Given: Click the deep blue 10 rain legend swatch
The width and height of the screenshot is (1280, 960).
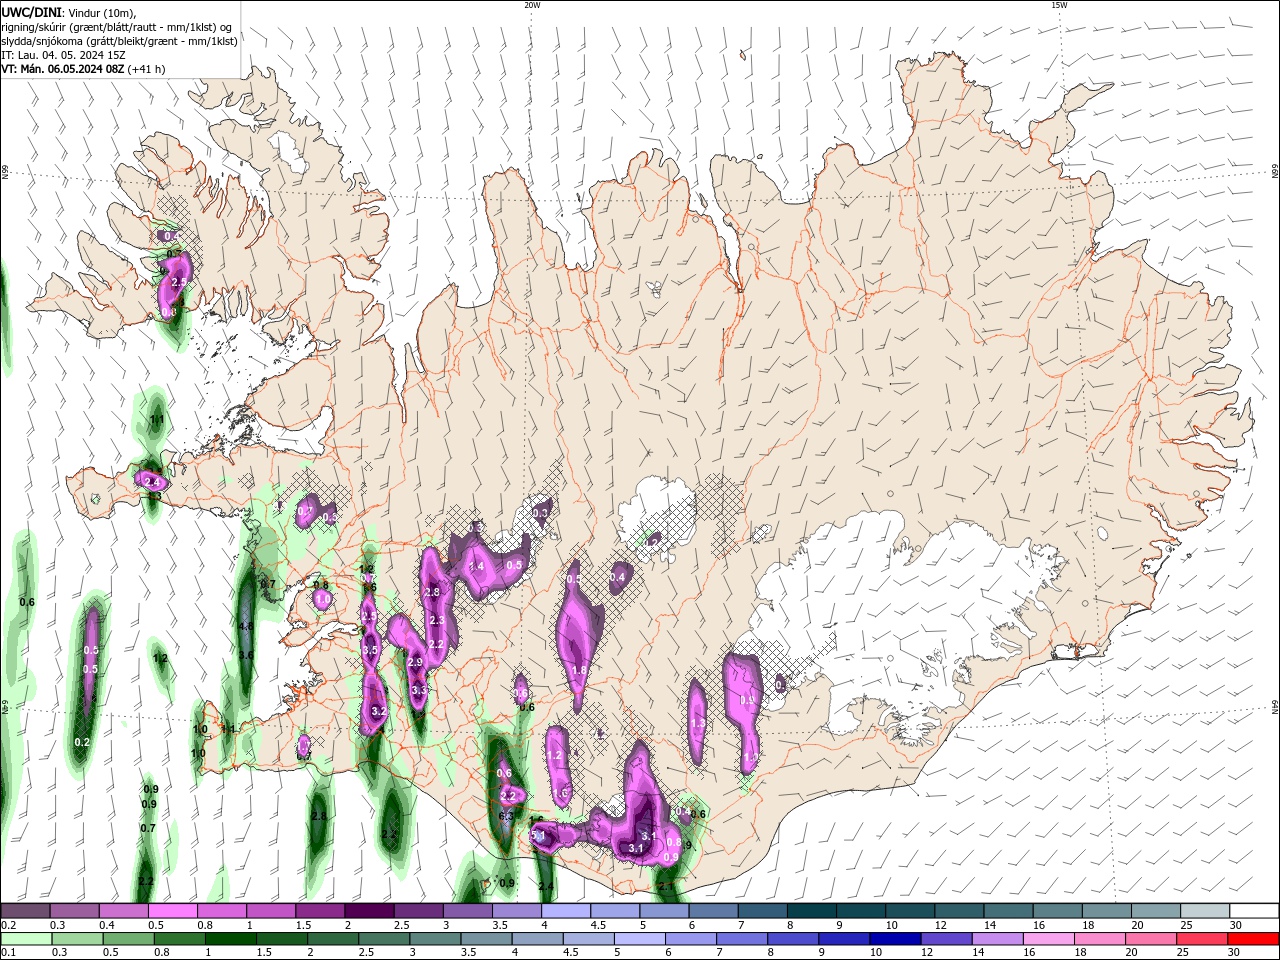Looking at the screenshot, I should pyautogui.click(x=896, y=939).
